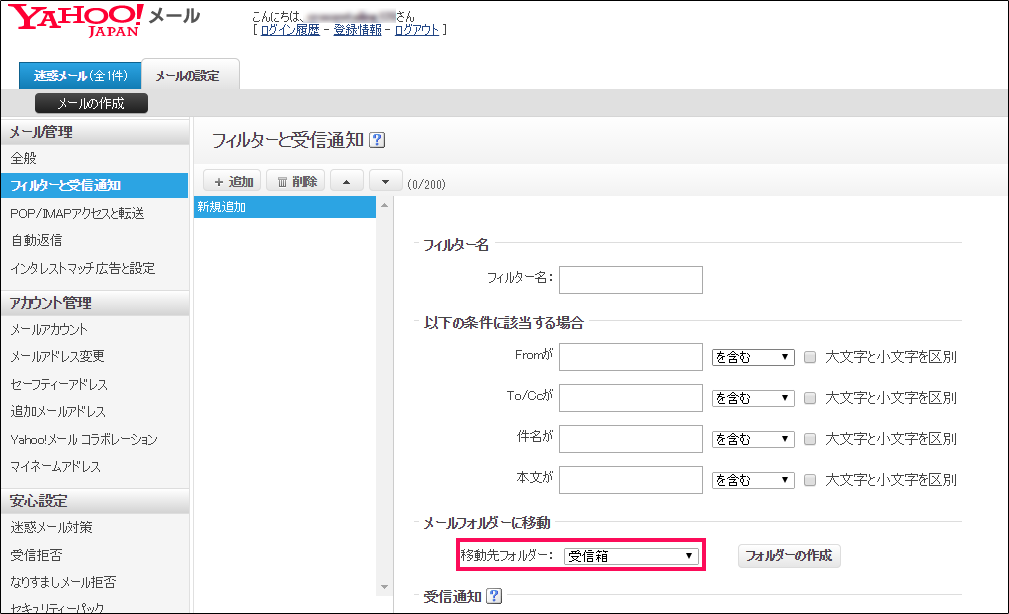The height and width of the screenshot is (614, 1009).
Task: Select POP/IMAPアクセスと転送 in the sidebar
Action: (x=77, y=213)
